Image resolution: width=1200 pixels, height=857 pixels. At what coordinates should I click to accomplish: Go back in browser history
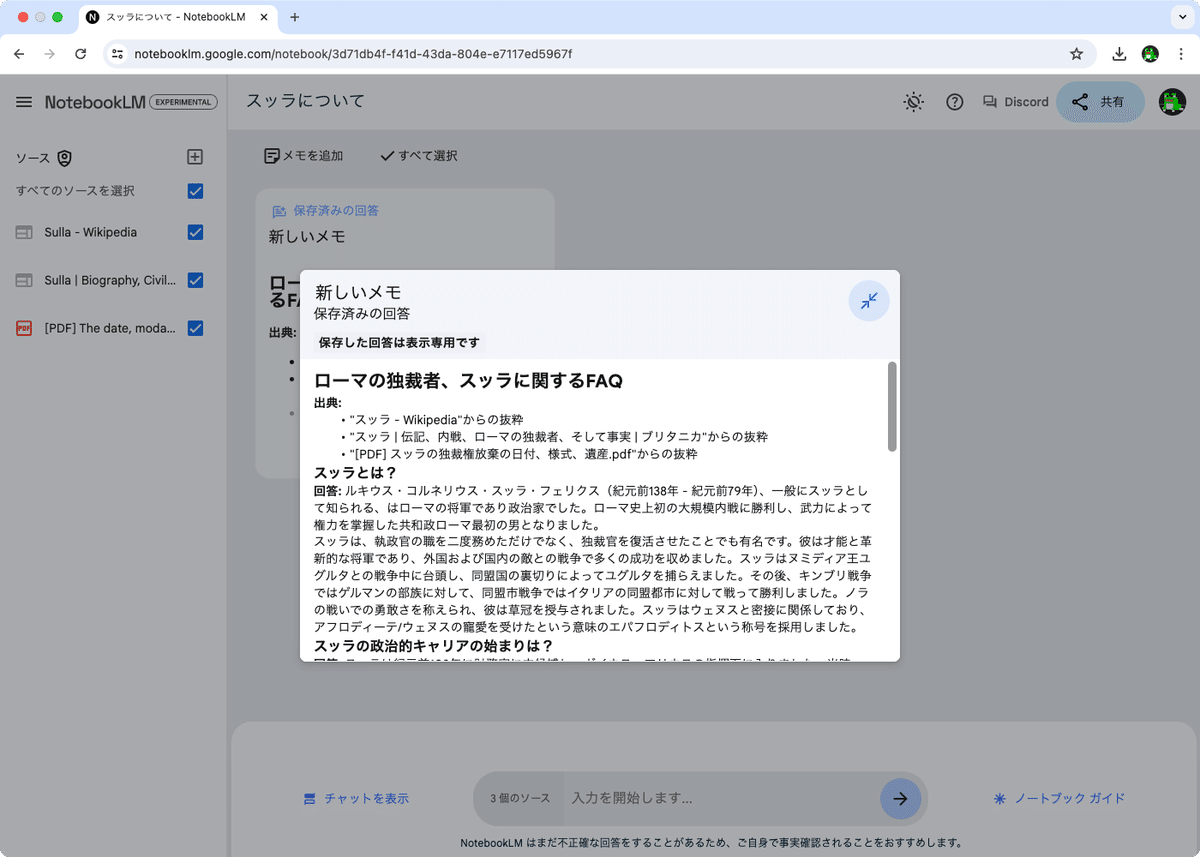[x=19, y=54]
